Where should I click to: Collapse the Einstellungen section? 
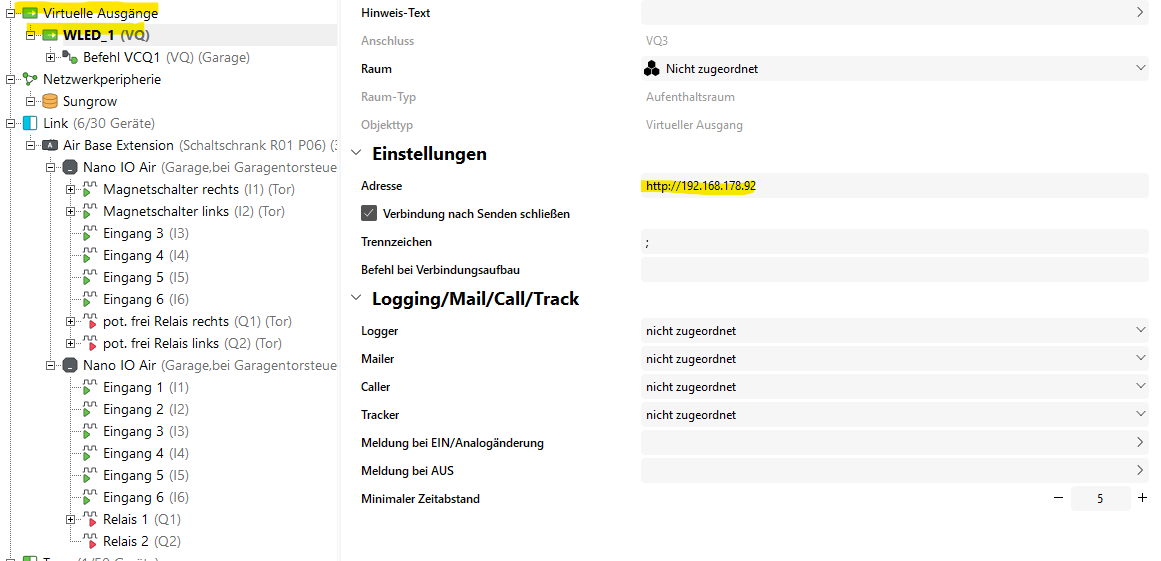(357, 153)
